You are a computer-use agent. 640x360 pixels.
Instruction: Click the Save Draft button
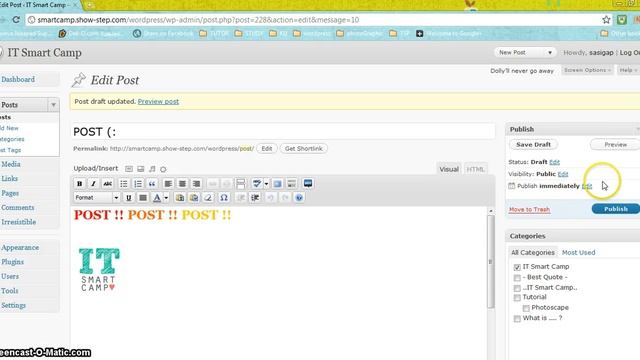[533, 144]
